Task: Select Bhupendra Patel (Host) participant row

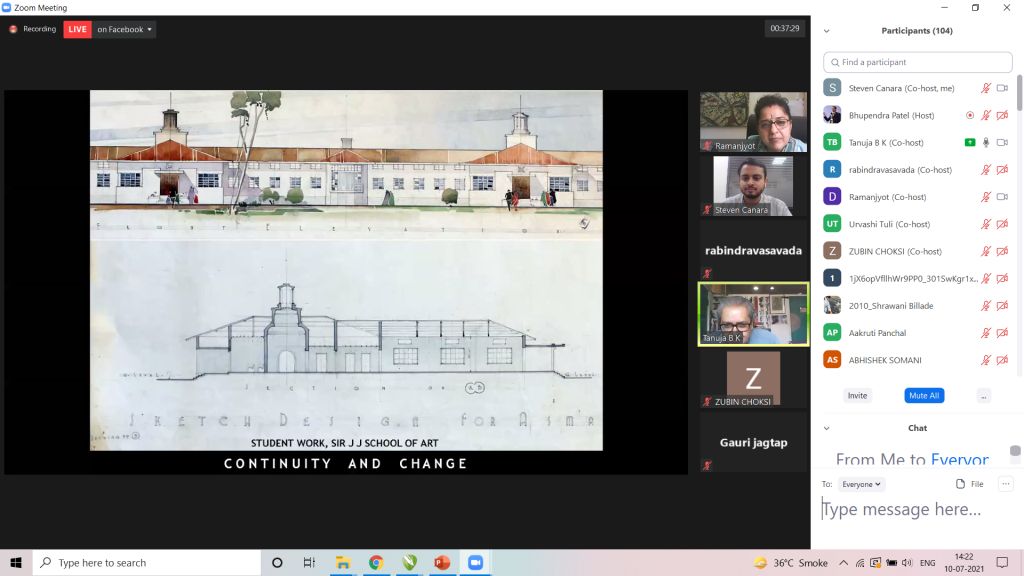Action: tap(918, 116)
